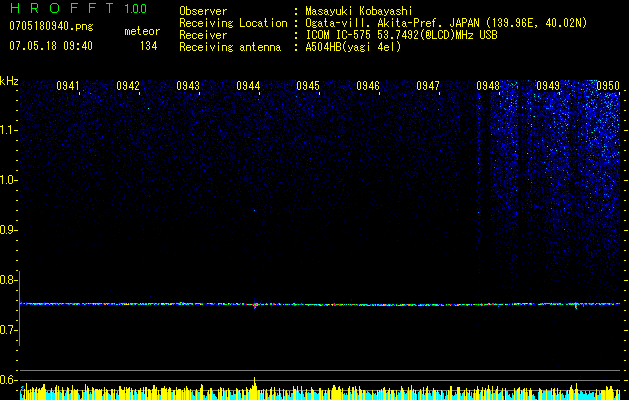Click the date stamp 07.05.18 09:40

click(x=51, y=46)
